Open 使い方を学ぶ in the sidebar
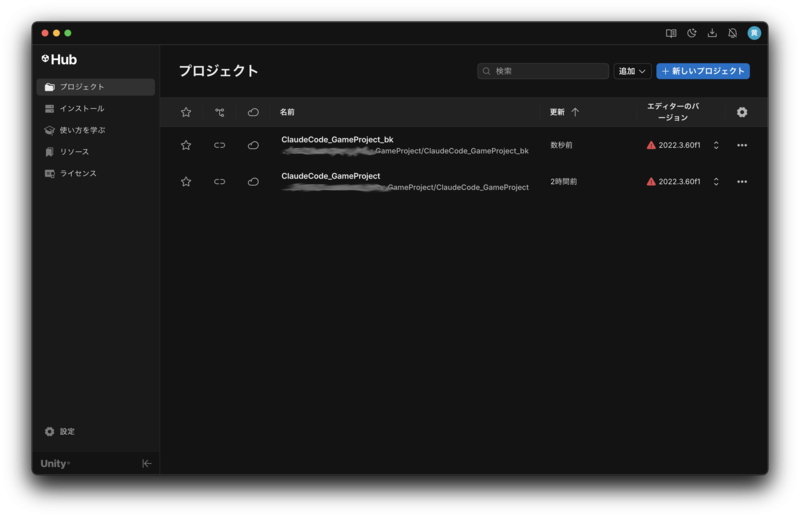 (96, 130)
